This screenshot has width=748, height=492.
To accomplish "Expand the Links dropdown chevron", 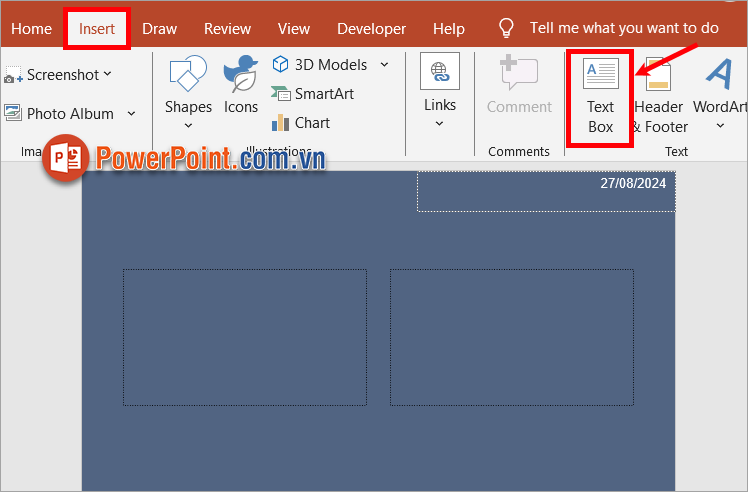I will [439, 124].
